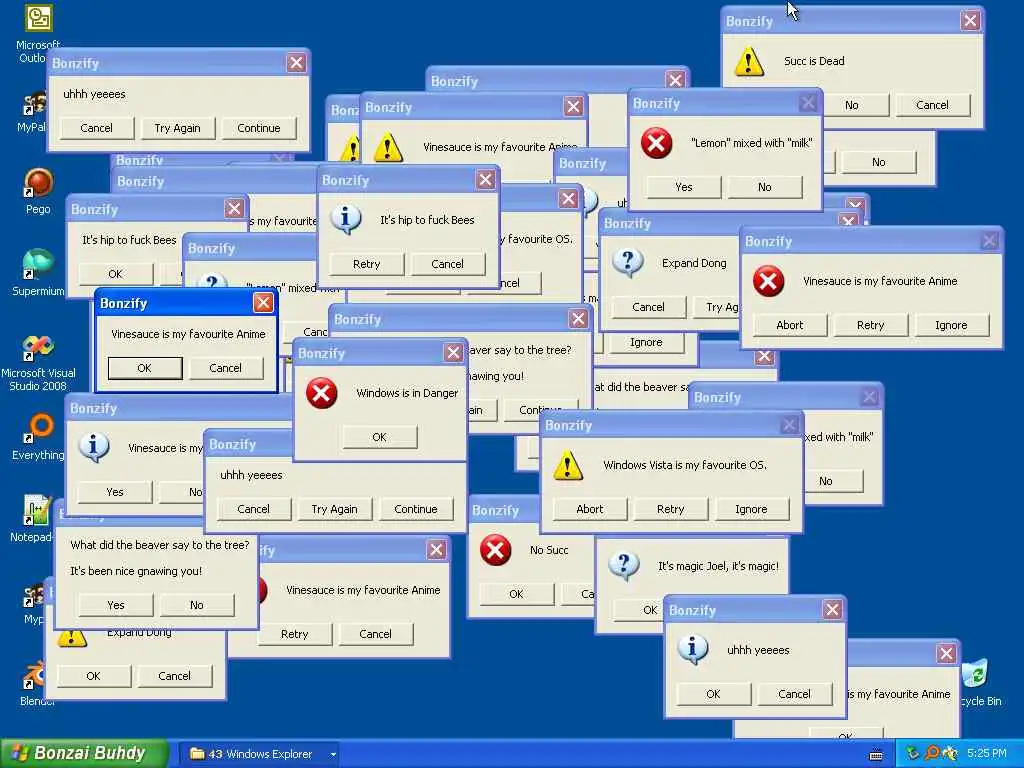Image resolution: width=1024 pixels, height=768 pixels.
Task: Click Try Again in top-left uhhh yeeees dialog
Action: [178, 128]
